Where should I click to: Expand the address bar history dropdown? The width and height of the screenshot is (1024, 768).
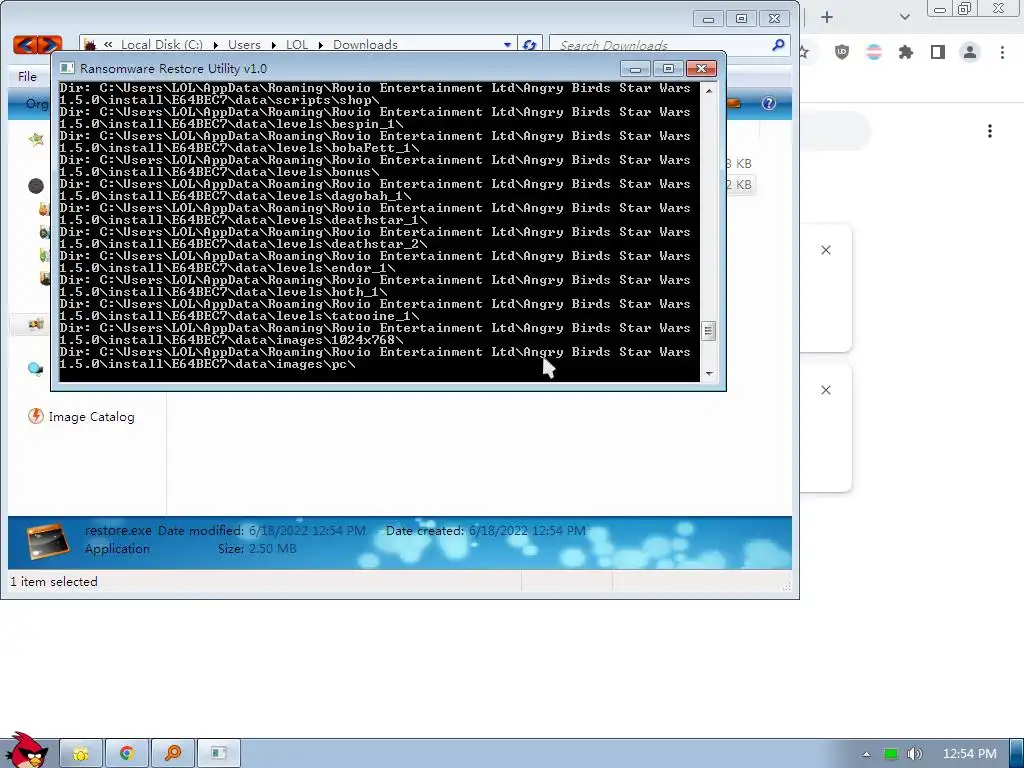pyautogui.click(x=507, y=44)
